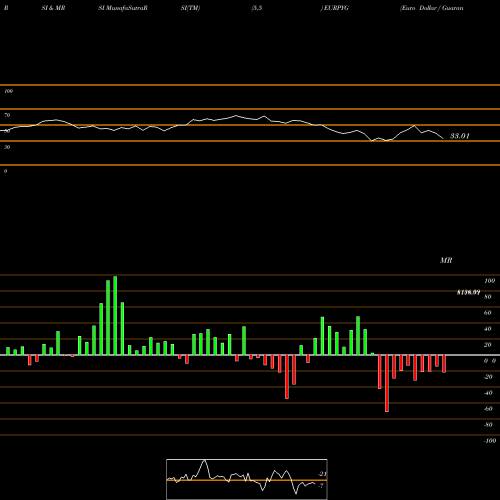The width and height of the screenshot is (500, 500).
Task: Click the MR axis label 60
Action: (x=488, y=313)
